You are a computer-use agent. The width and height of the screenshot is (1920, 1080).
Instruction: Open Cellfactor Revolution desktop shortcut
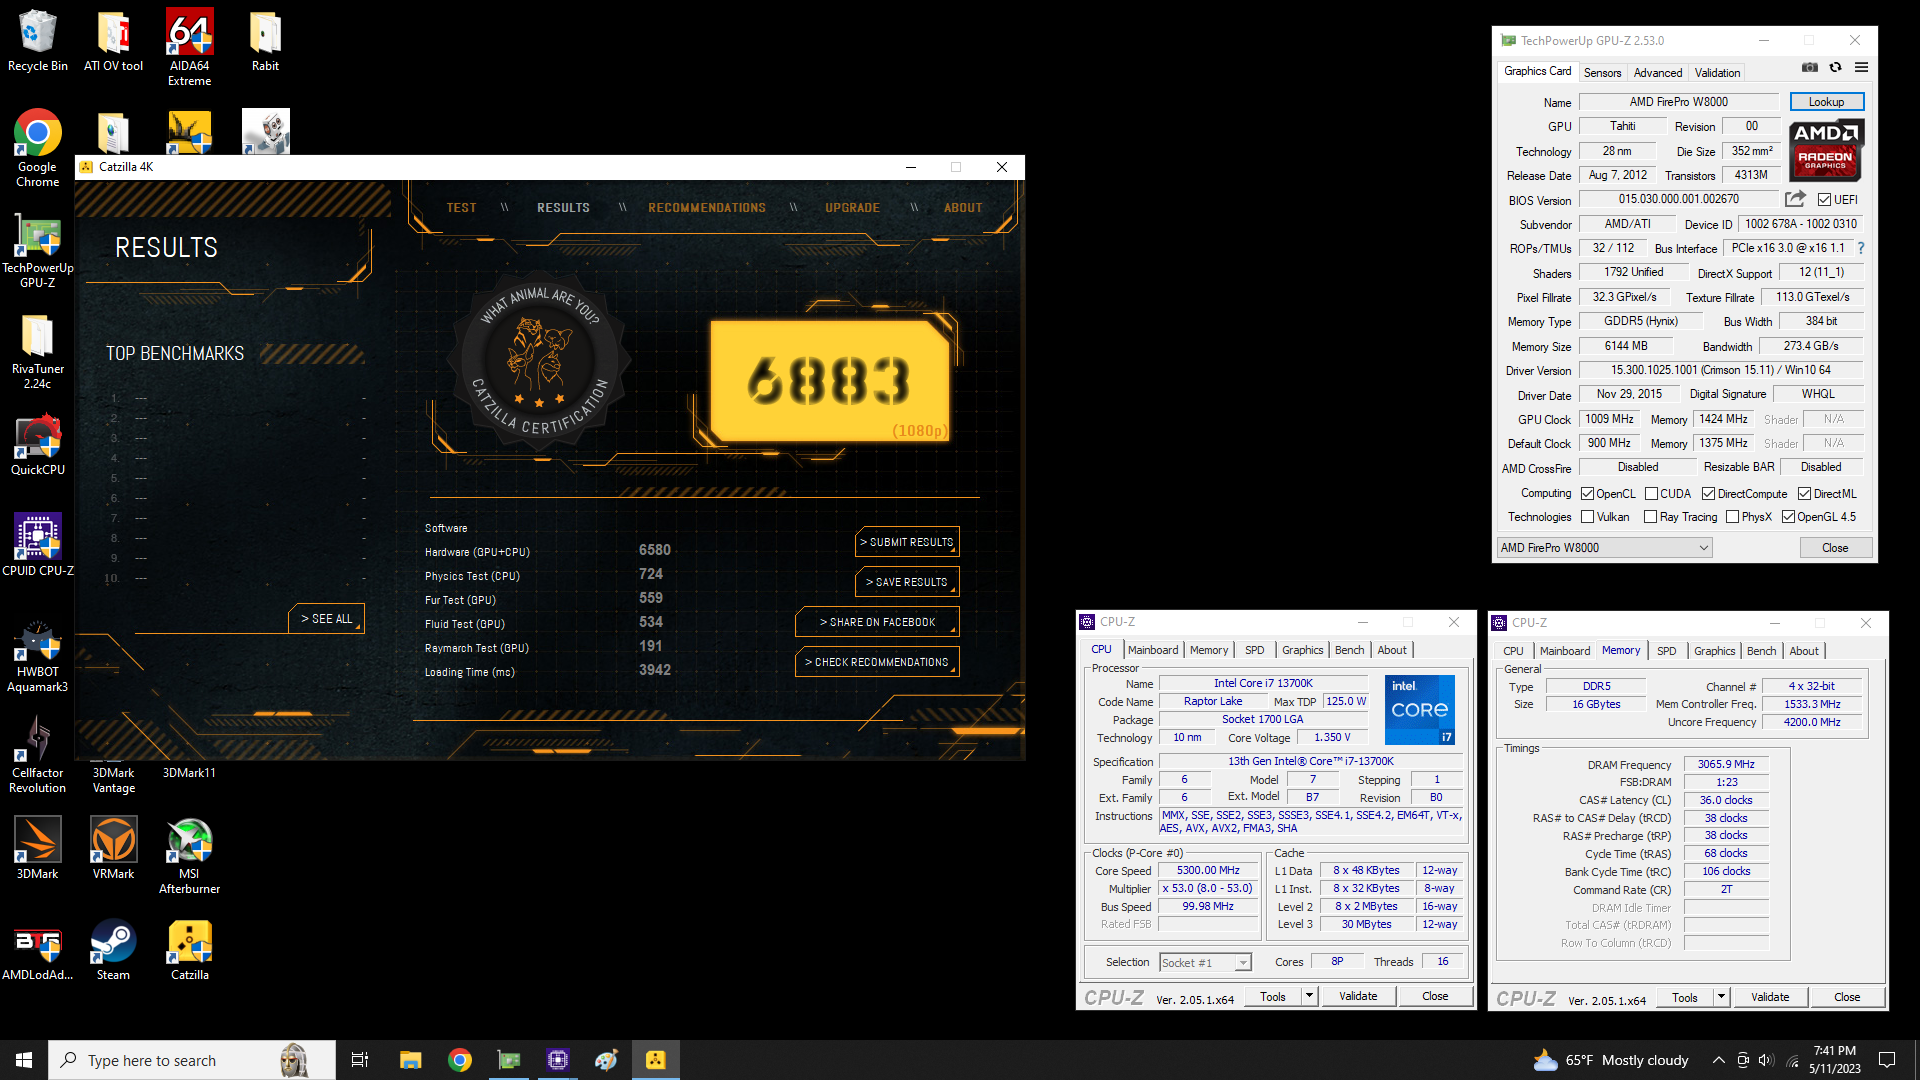click(37, 756)
